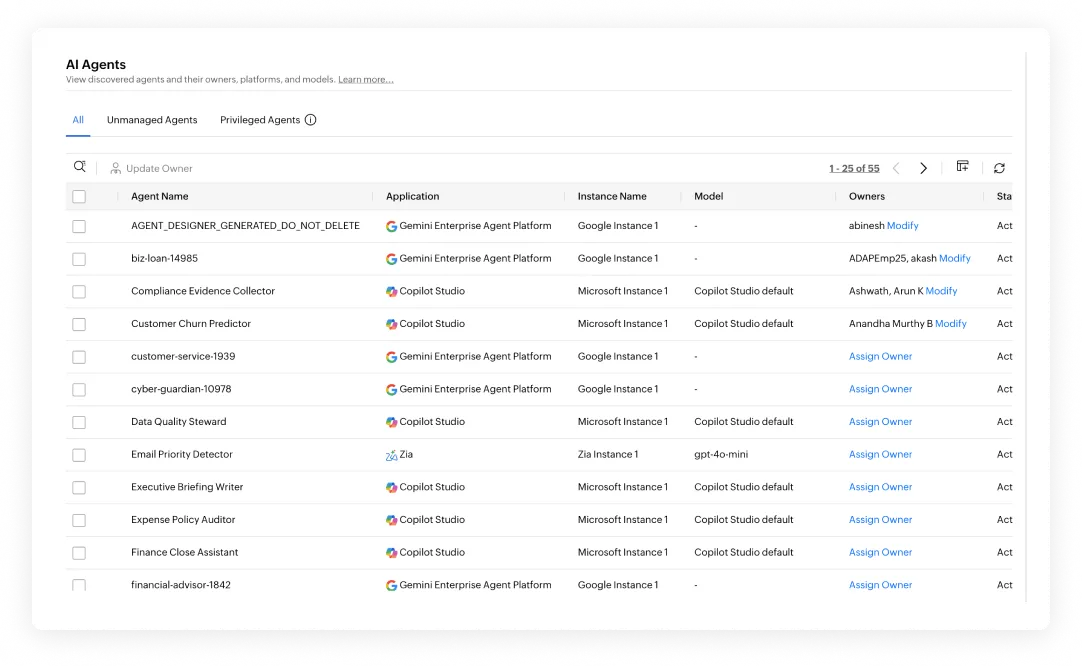Click Gemini icon in cyber-guardian-10978 row
1082x666 pixels.
click(x=391, y=389)
